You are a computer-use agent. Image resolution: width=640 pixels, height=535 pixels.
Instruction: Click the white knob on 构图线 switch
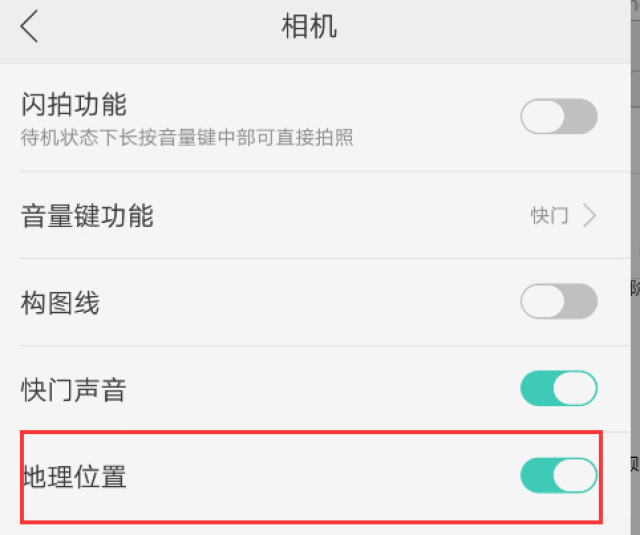click(543, 301)
